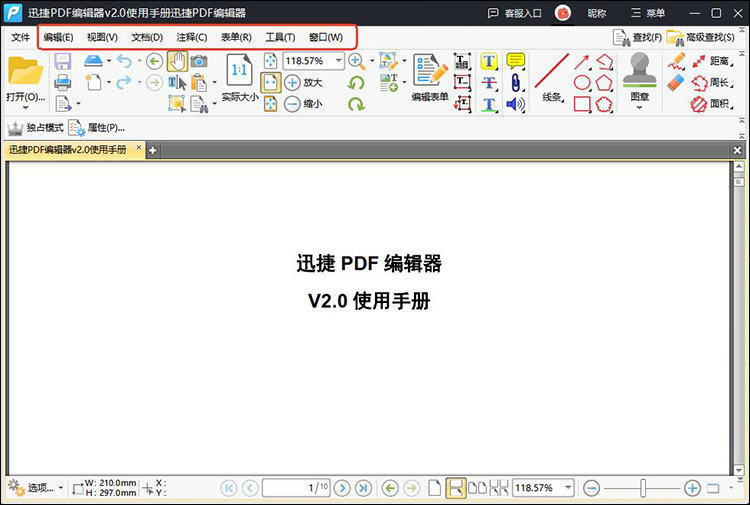Click the printer icon
The width and height of the screenshot is (750, 505).
click(63, 82)
